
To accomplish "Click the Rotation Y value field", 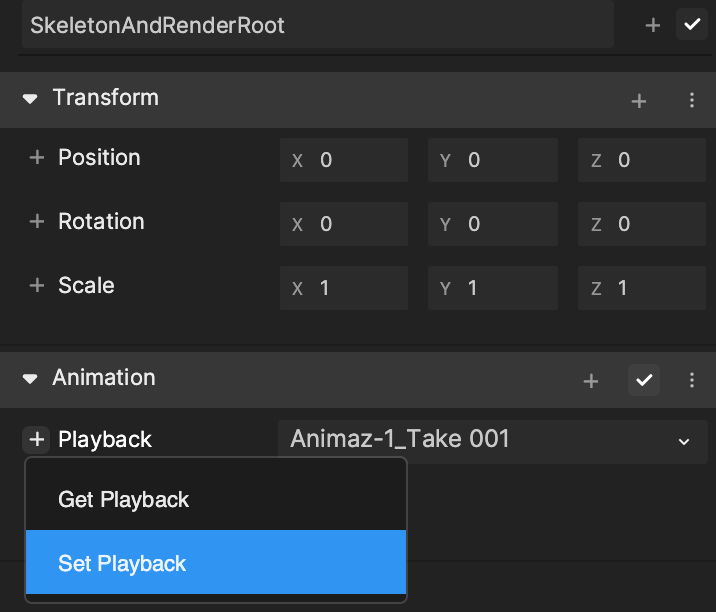I will point(493,224).
